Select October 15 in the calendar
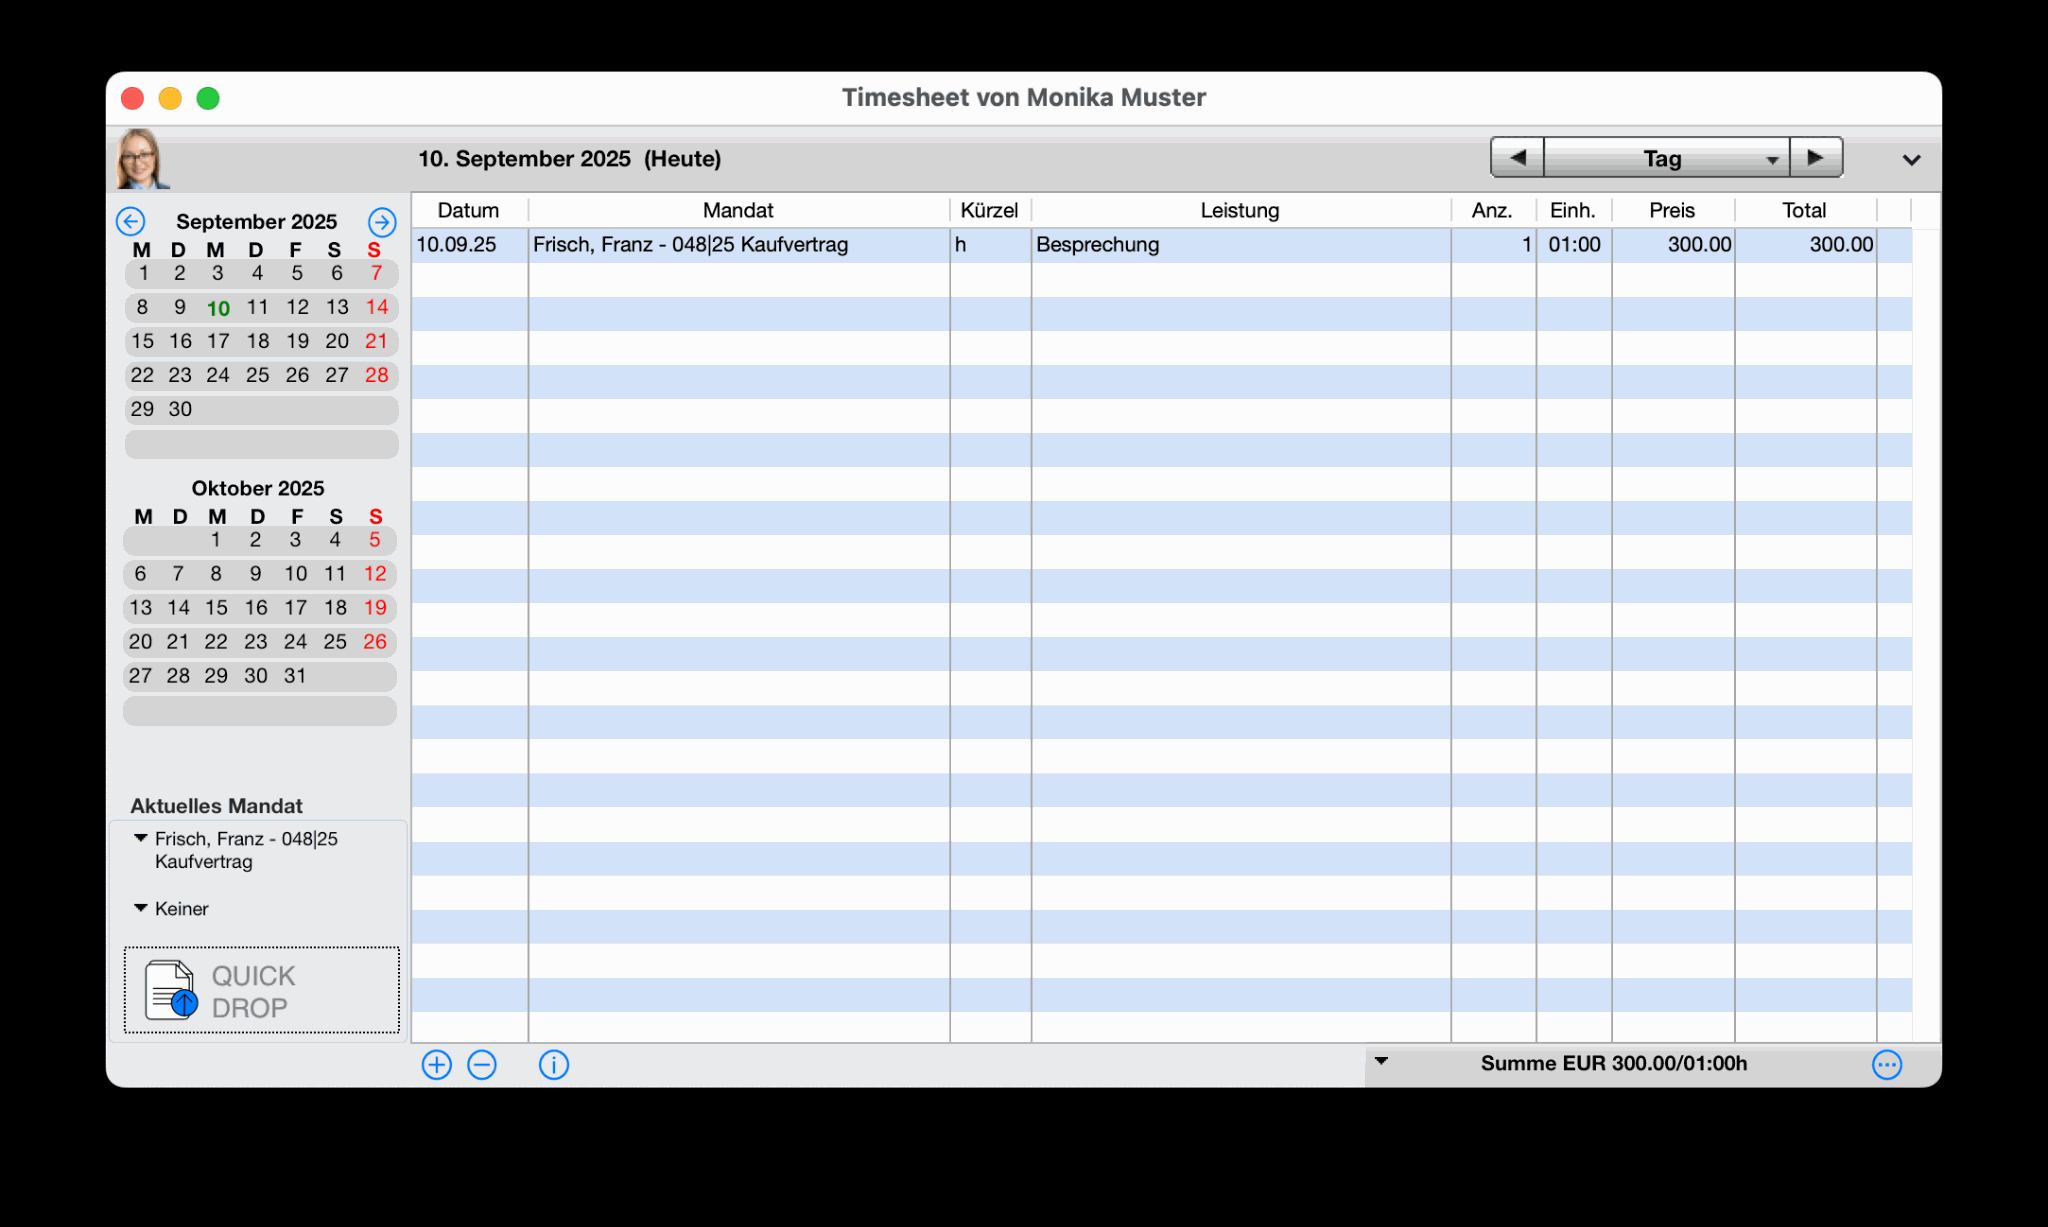Image resolution: width=2048 pixels, height=1227 pixels. coord(216,608)
